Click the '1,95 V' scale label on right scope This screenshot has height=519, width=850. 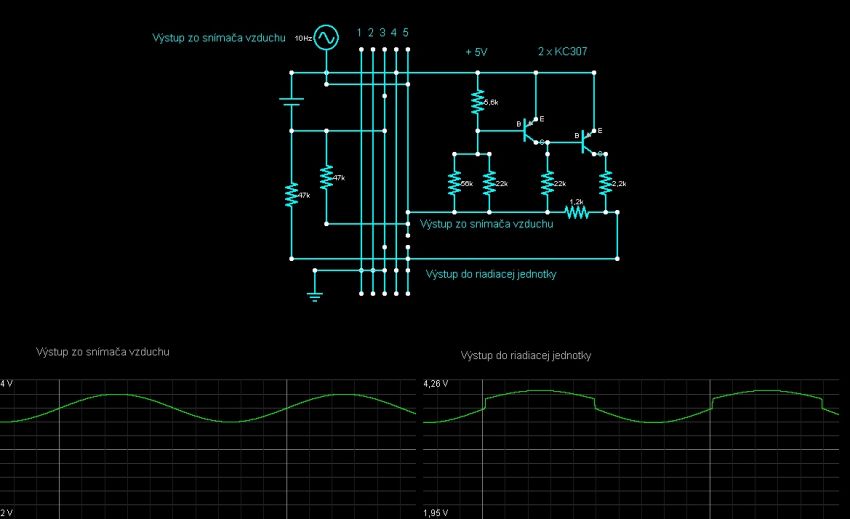pyautogui.click(x=436, y=512)
